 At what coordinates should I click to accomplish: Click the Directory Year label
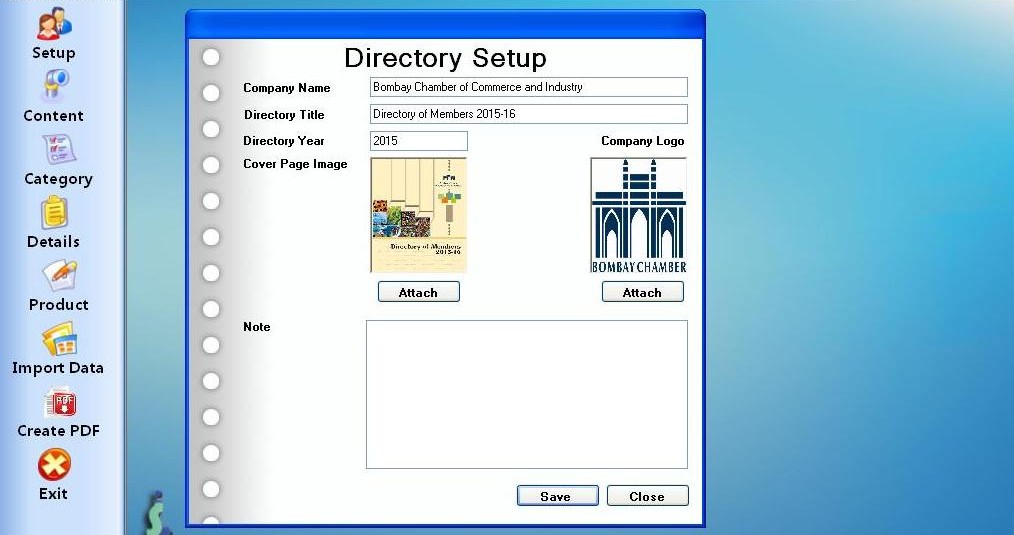click(x=284, y=141)
